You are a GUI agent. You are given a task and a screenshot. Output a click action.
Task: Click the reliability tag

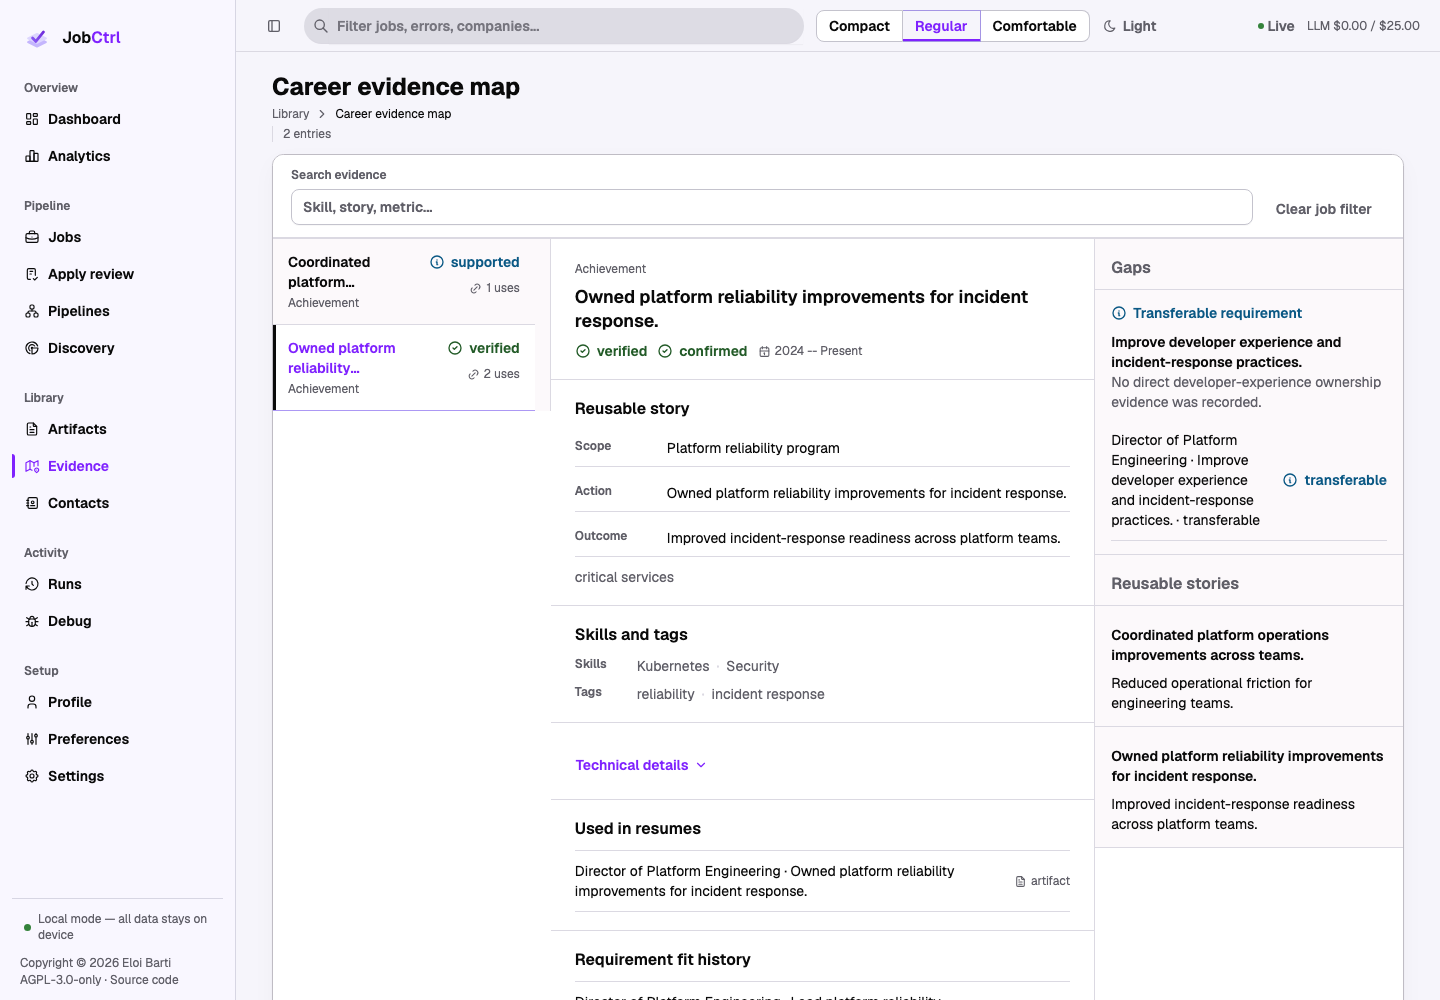[665, 694]
